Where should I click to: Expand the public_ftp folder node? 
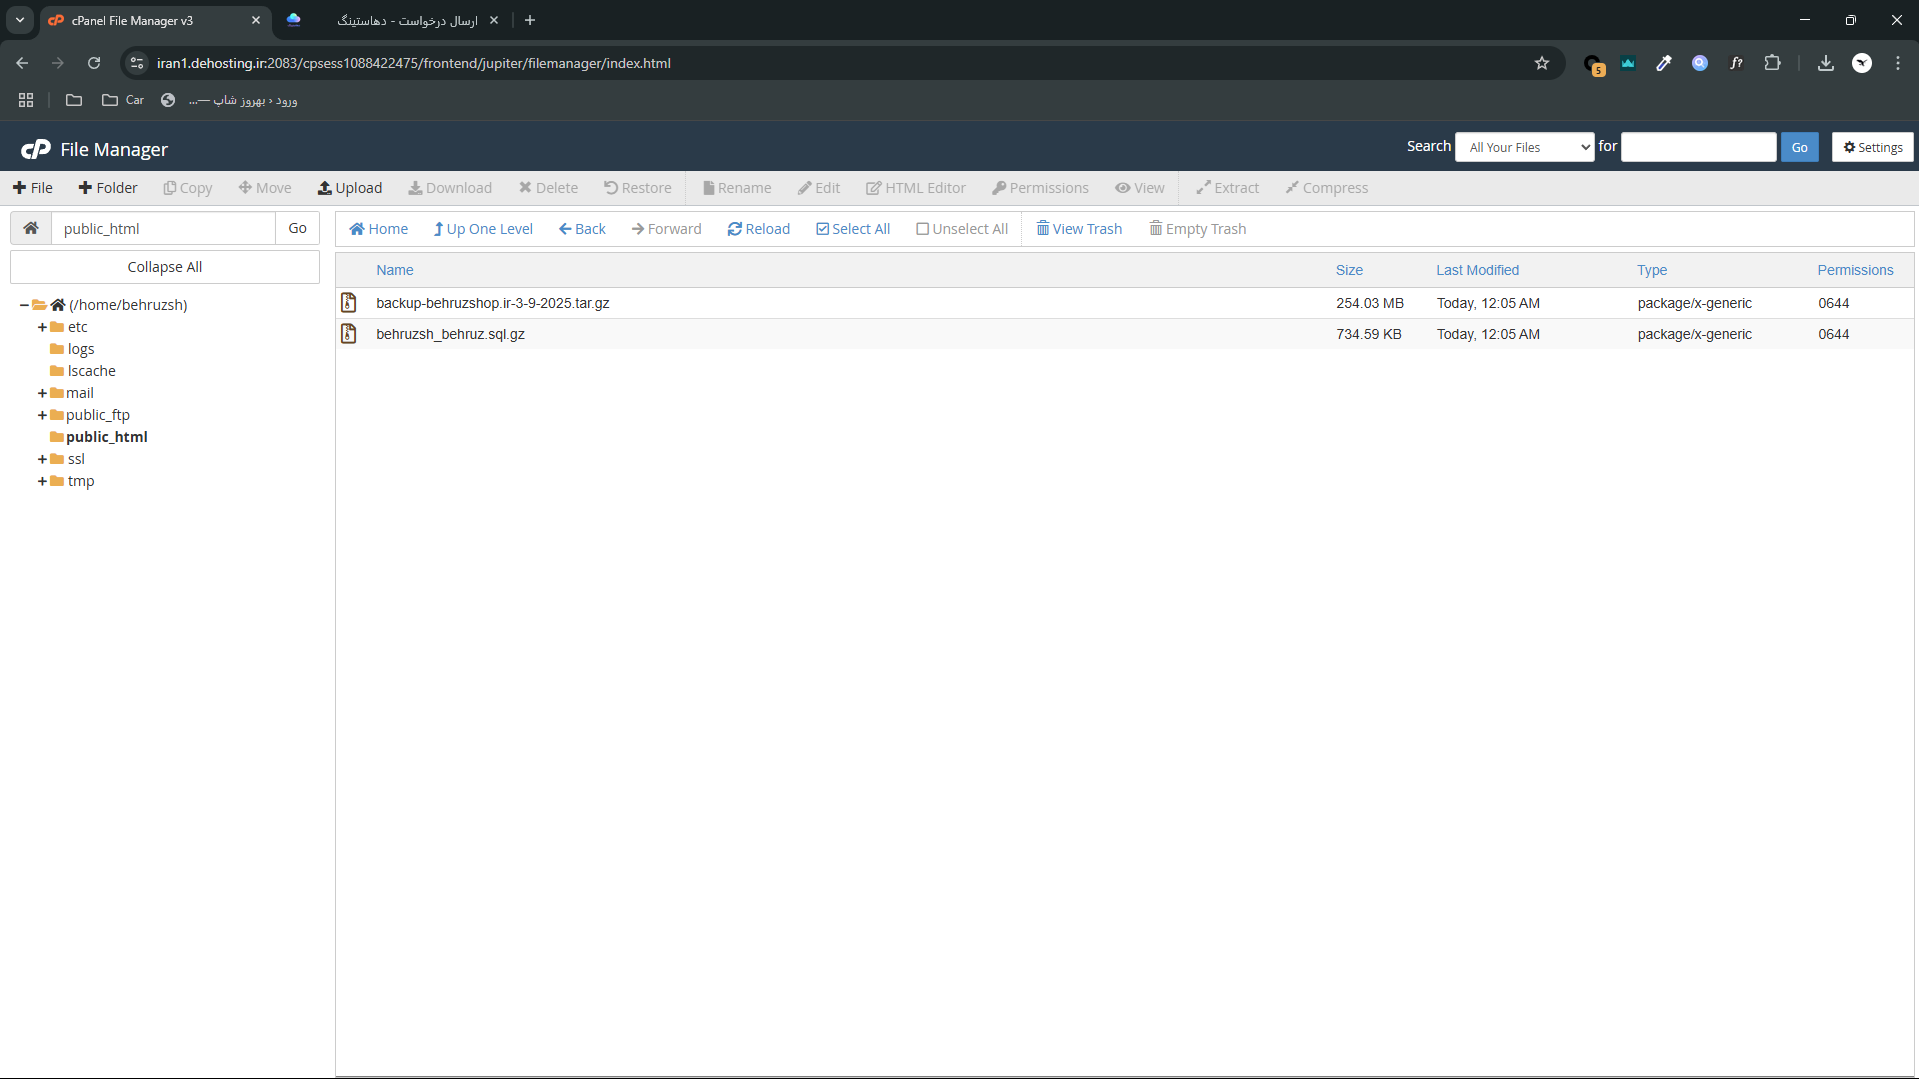pos(42,415)
